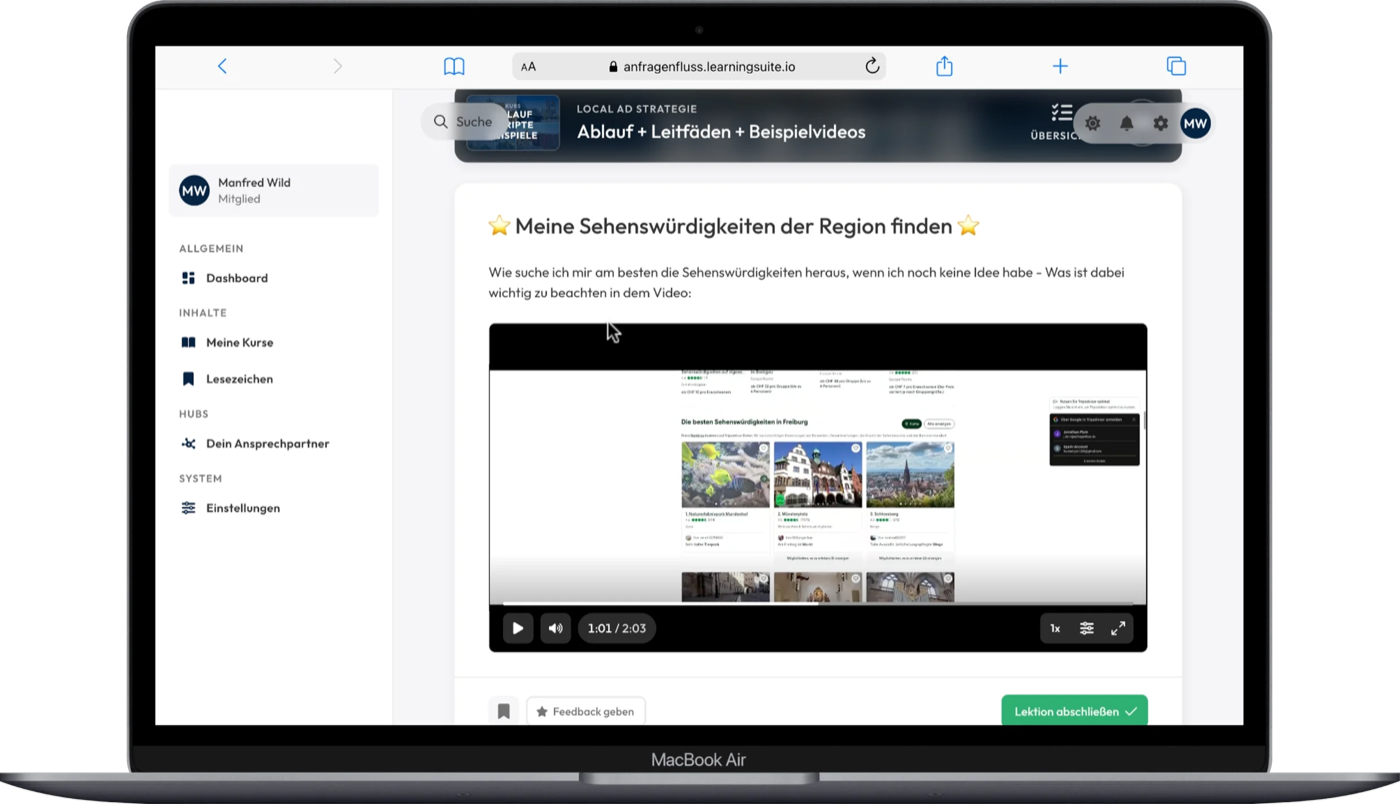Screen dimensions: 1400x804
Task: Click the course thumbnail in header
Action: 513,123
